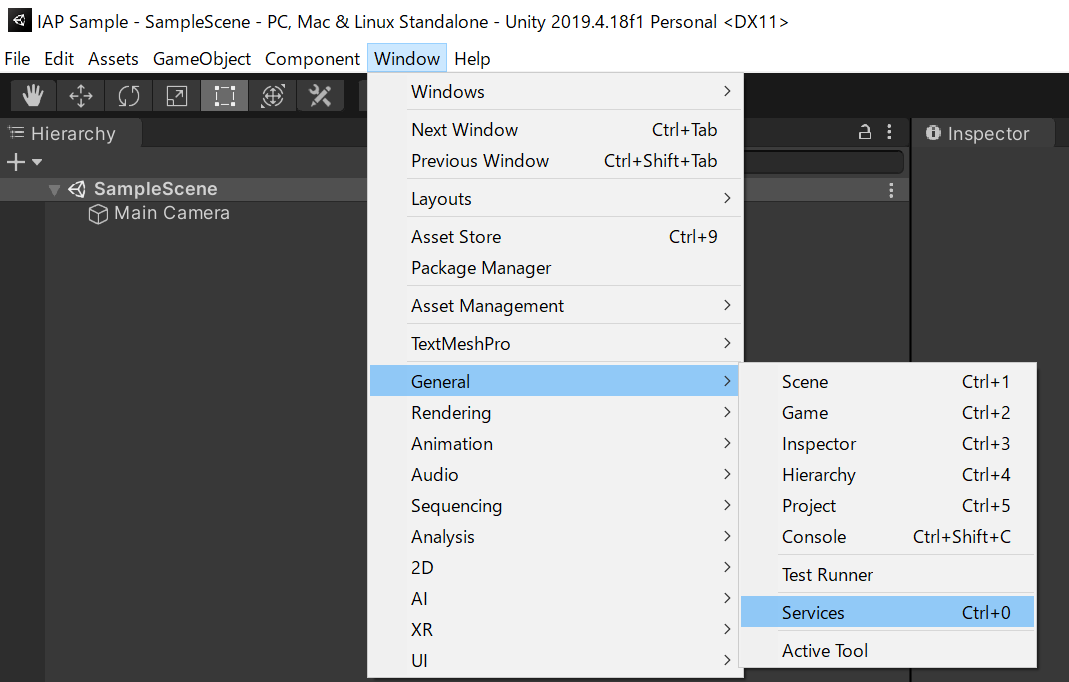Click the Asset Store menu entry
This screenshot has height=682, width=1069.
(456, 237)
